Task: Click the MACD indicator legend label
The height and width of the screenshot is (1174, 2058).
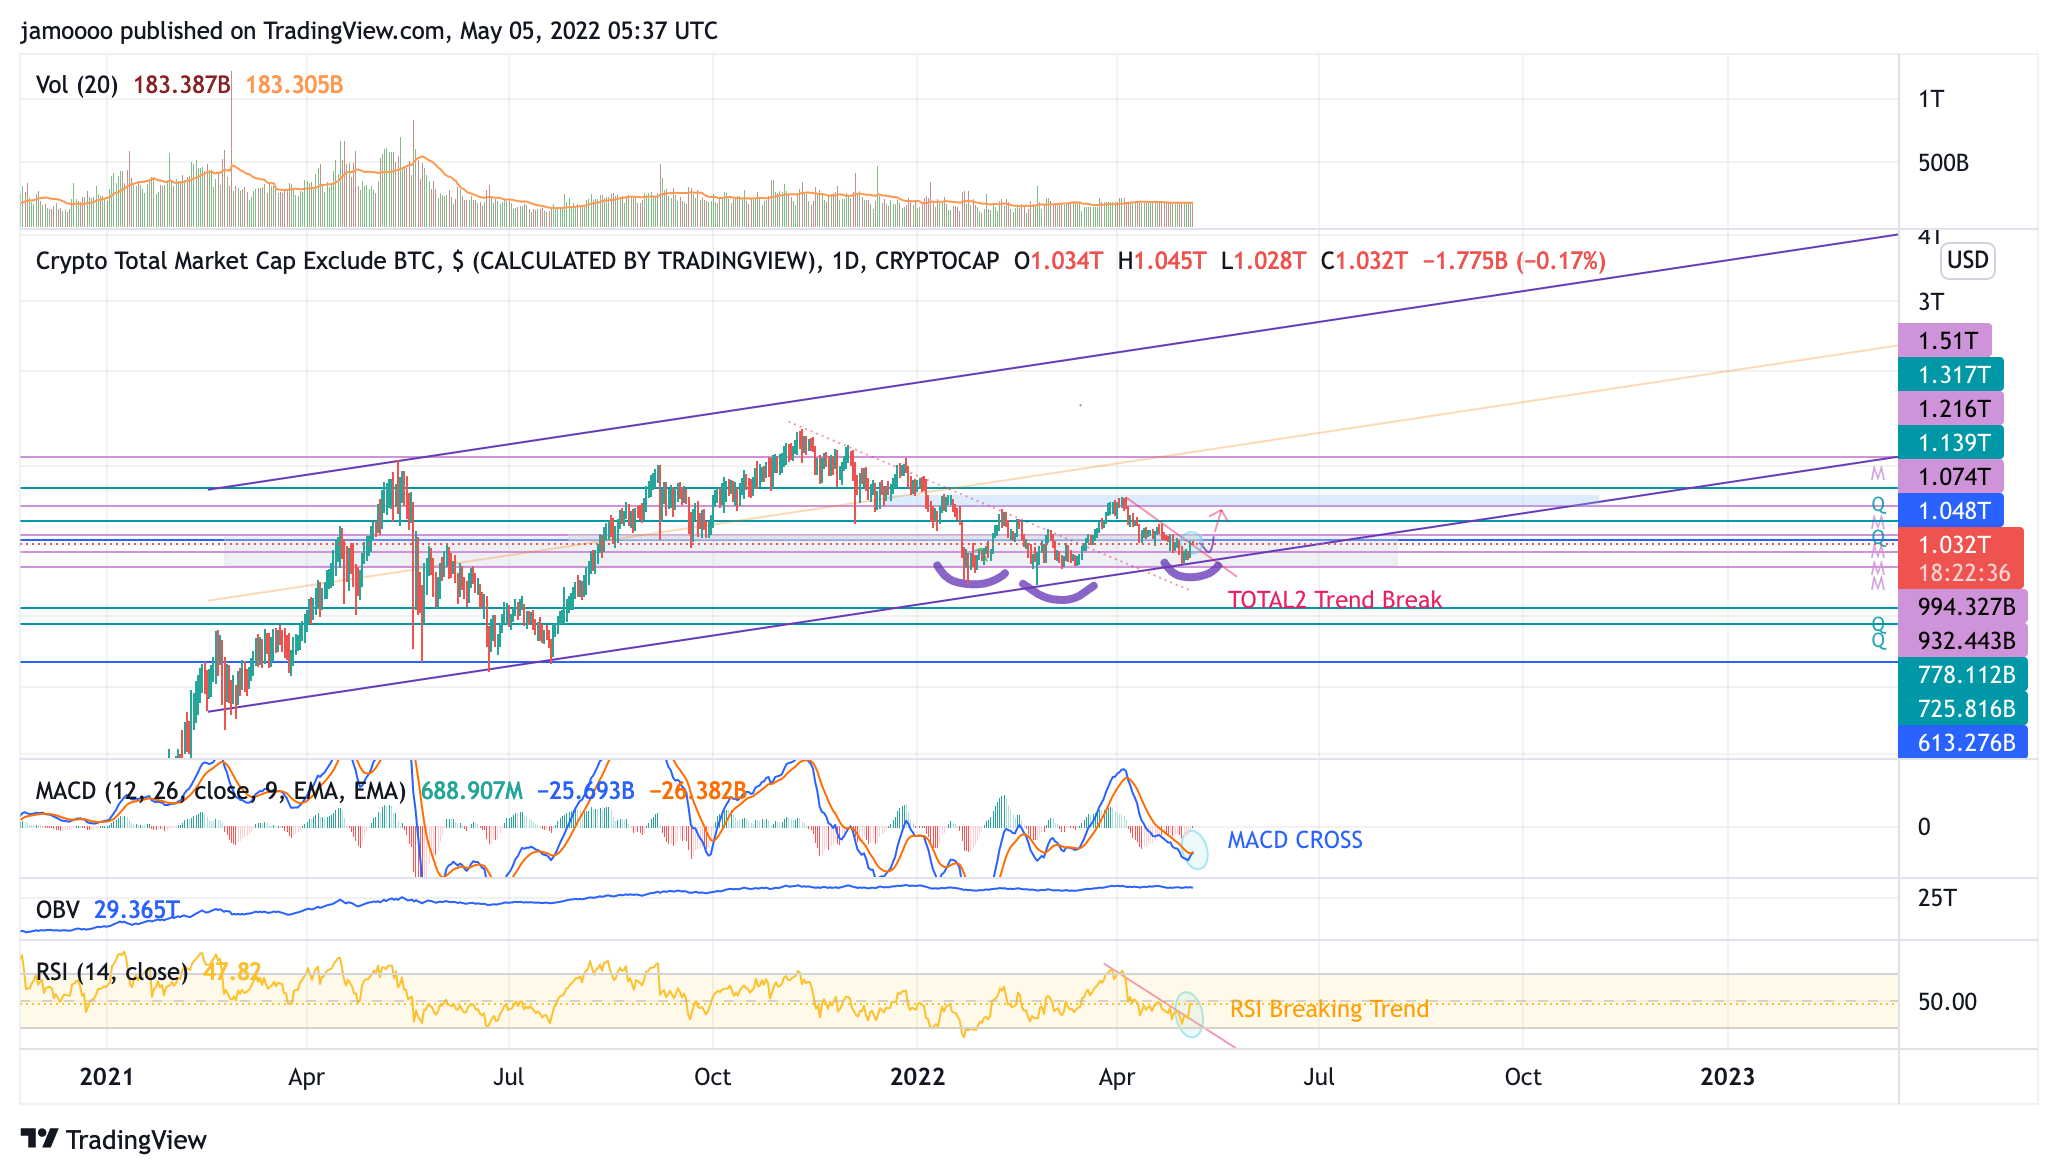Action: [220, 791]
